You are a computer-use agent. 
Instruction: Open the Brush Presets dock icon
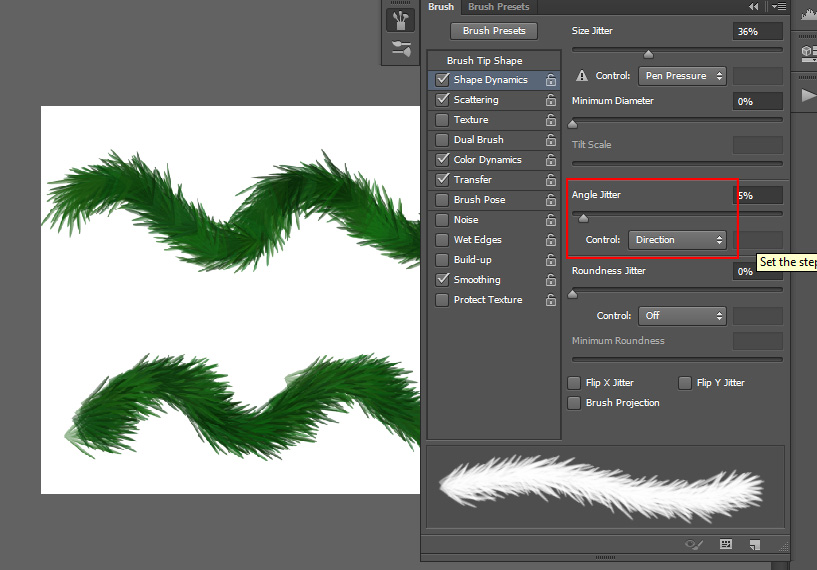coord(401,48)
